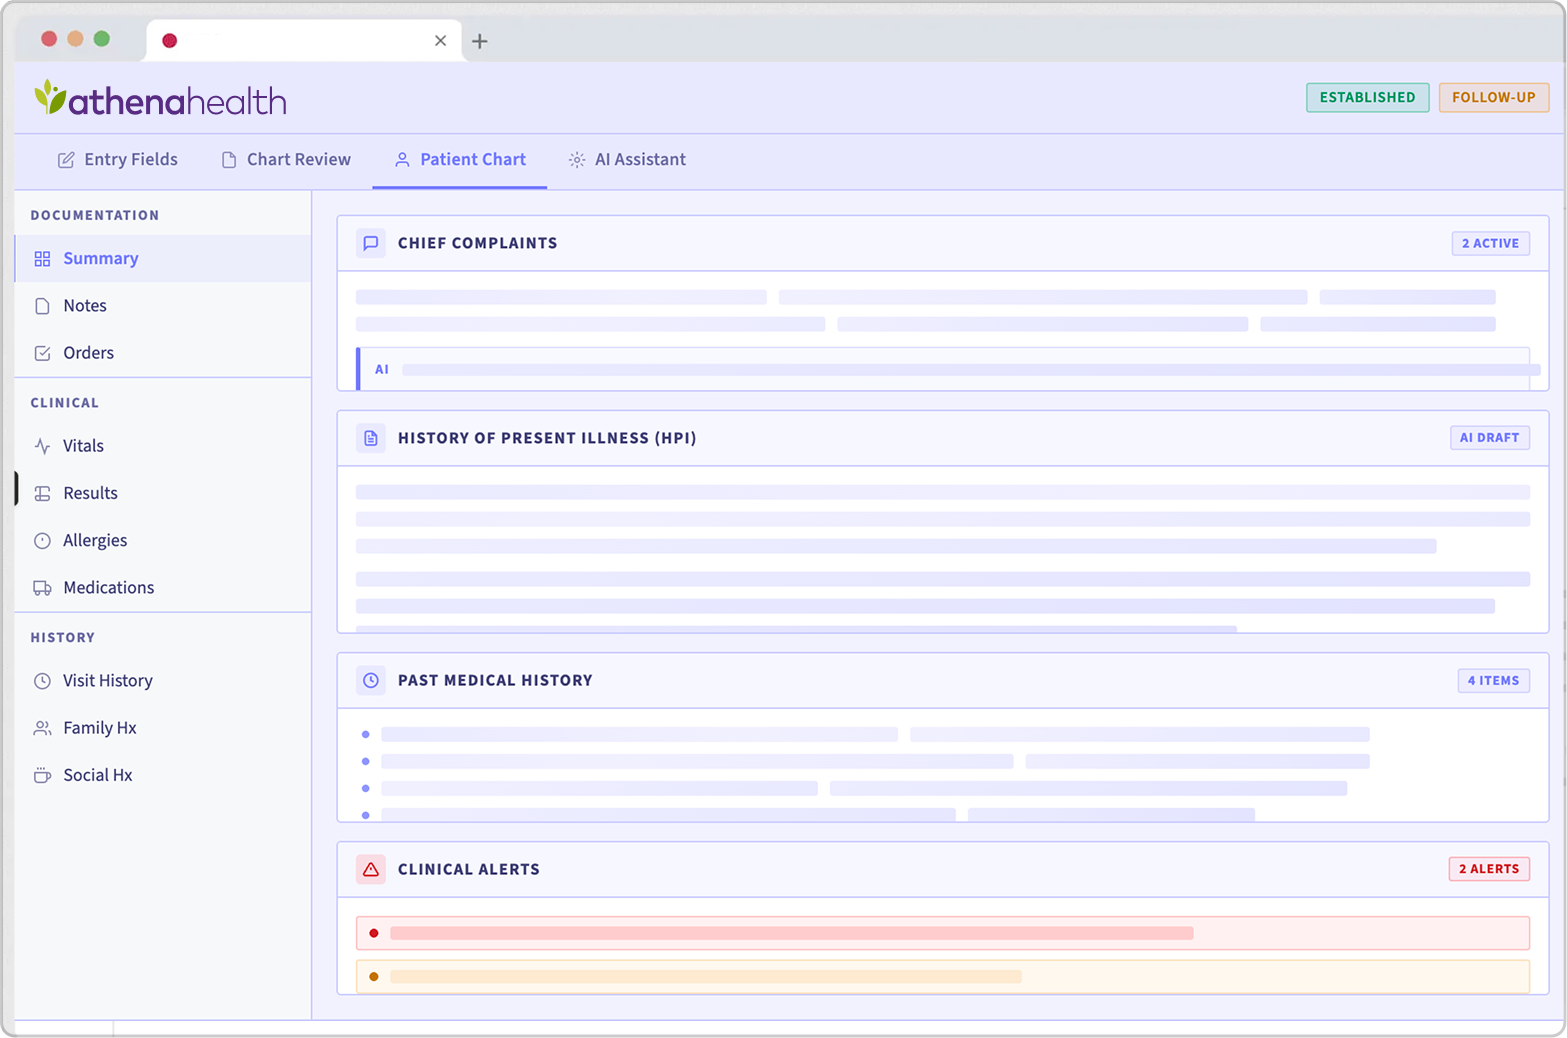Click the FOLLOW-UP badge

(1493, 97)
